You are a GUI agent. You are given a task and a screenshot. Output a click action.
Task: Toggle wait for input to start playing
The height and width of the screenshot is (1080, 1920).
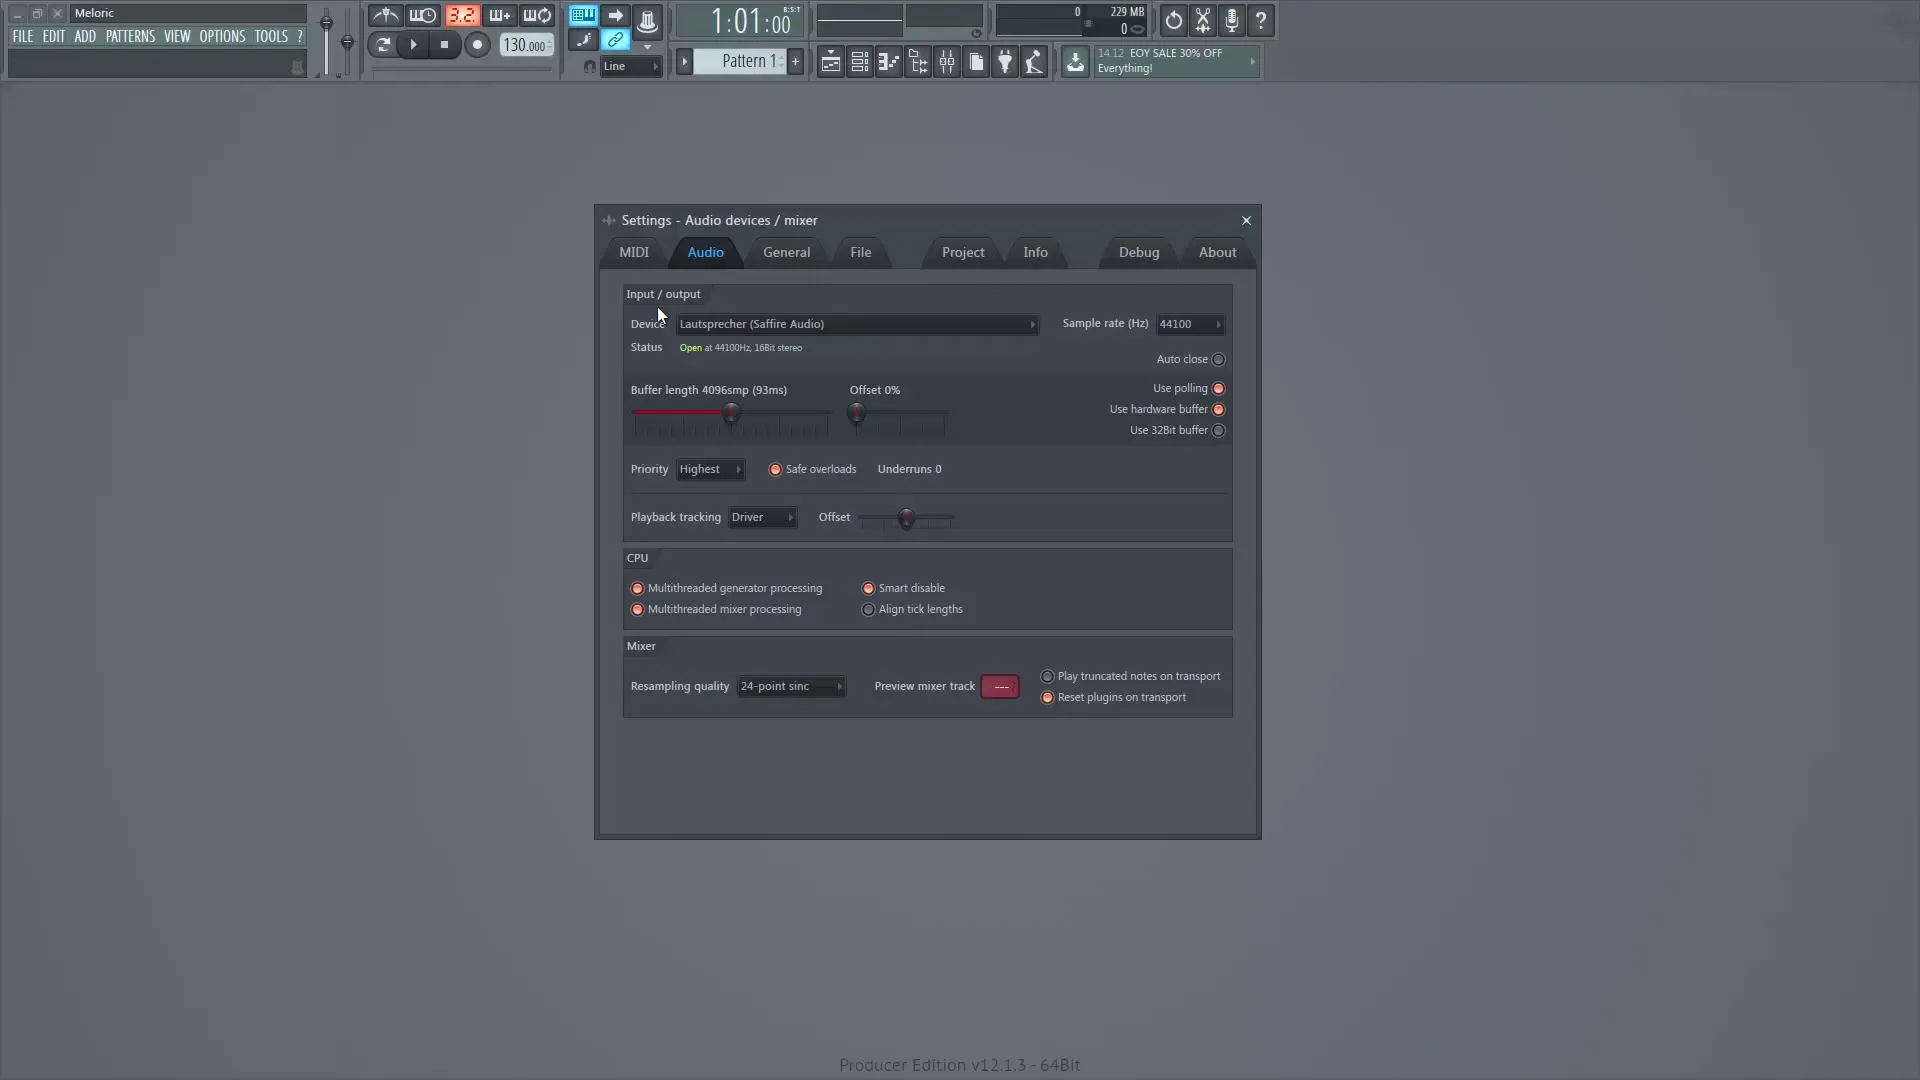(x=423, y=16)
